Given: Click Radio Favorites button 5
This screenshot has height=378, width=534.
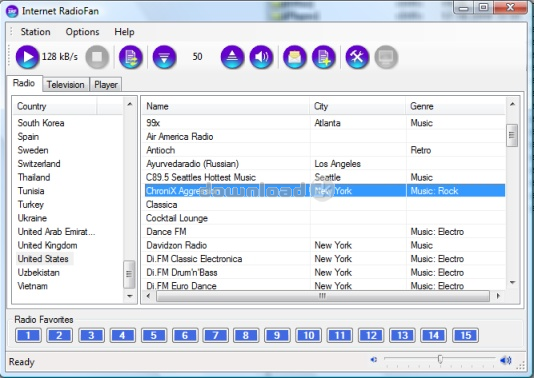Looking at the screenshot, I should click(154, 335).
